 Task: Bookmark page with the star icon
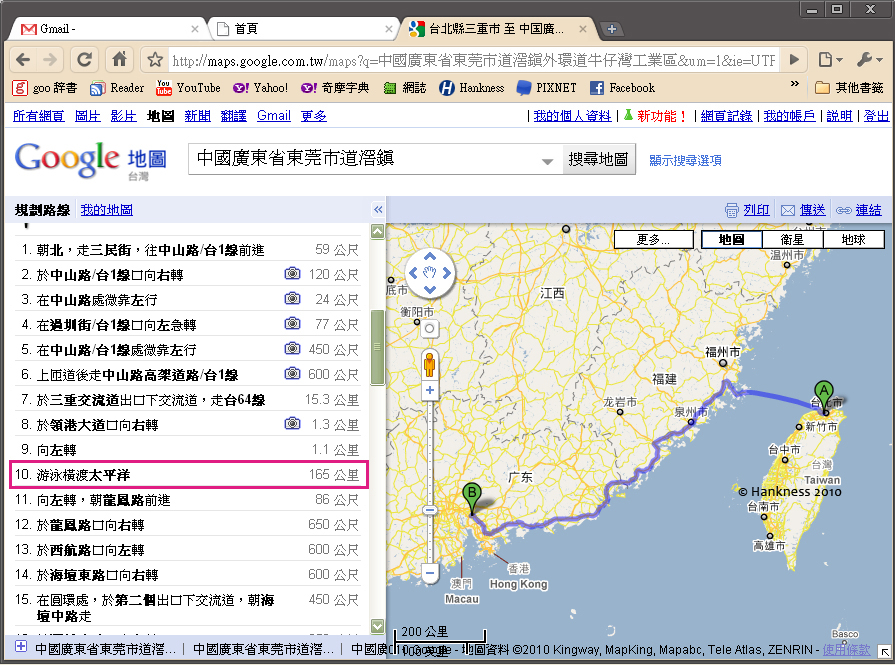click(x=155, y=60)
